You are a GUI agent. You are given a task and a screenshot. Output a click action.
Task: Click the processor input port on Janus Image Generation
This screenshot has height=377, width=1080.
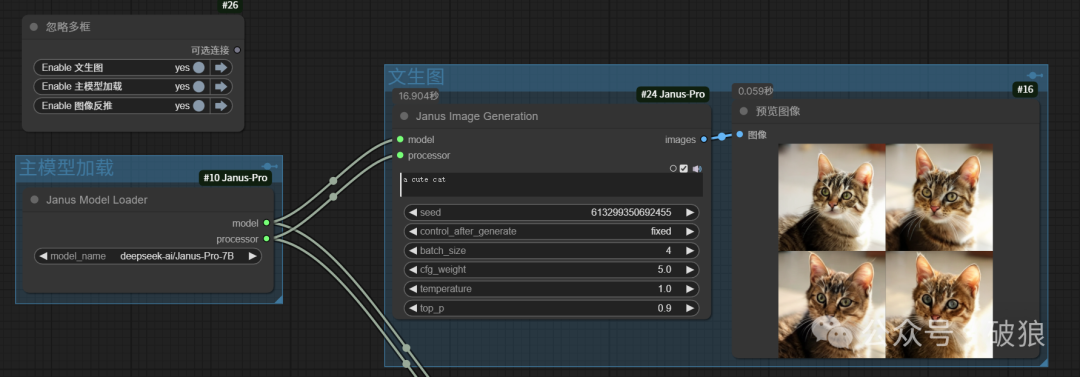pyautogui.click(x=400, y=155)
